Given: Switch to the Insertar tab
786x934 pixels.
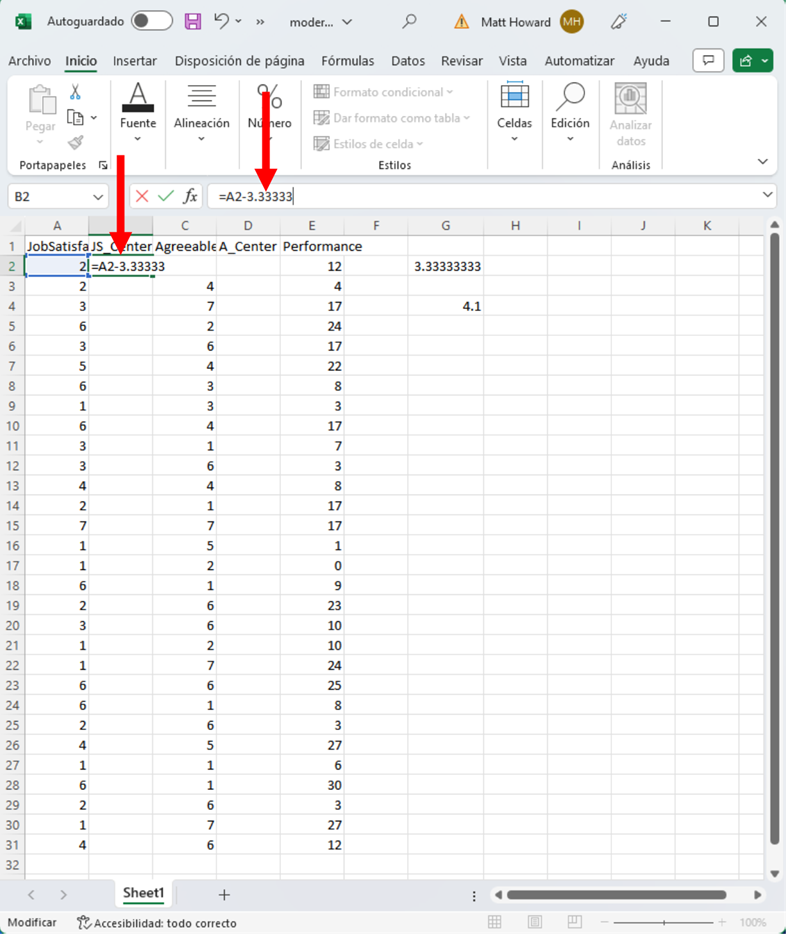Looking at the screenshot, I should tap(135, 61).
